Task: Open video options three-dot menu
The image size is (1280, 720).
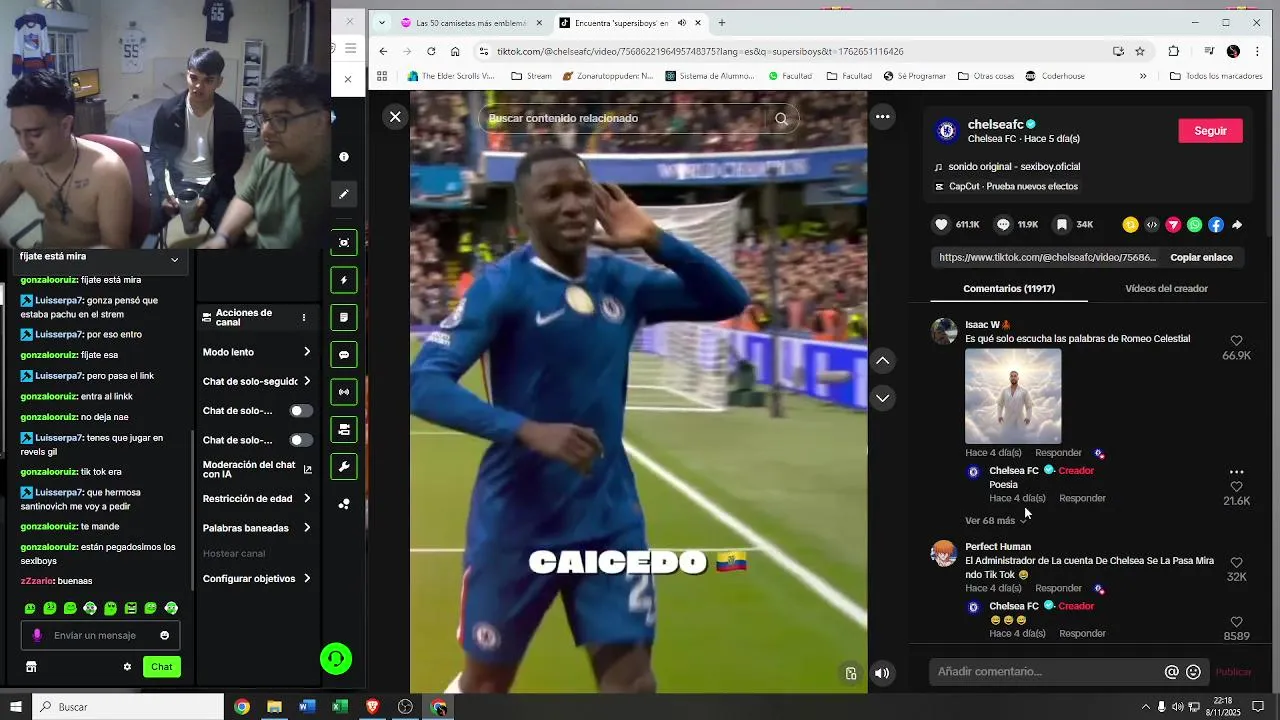Action: coord(882,117)
